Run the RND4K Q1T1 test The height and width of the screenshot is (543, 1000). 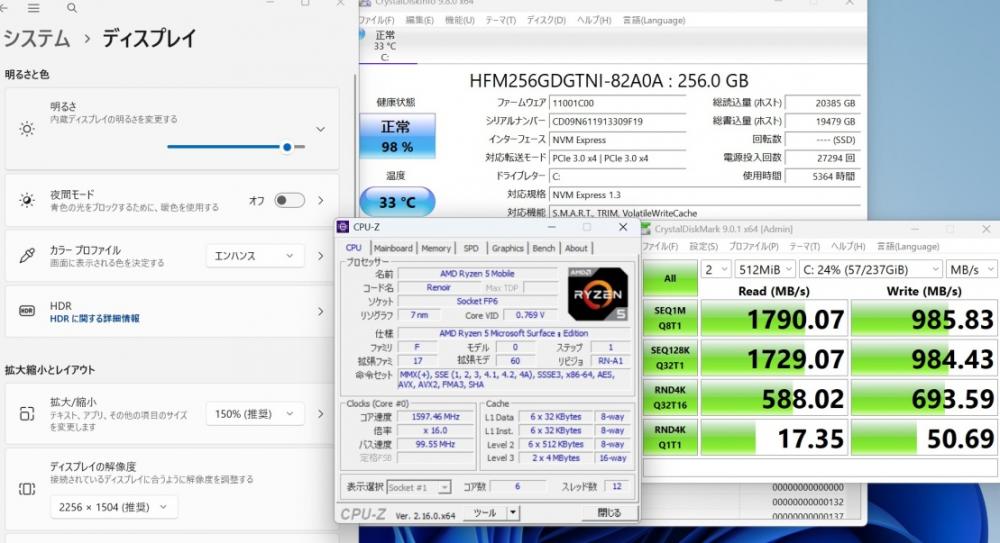[x=670, y=437]
